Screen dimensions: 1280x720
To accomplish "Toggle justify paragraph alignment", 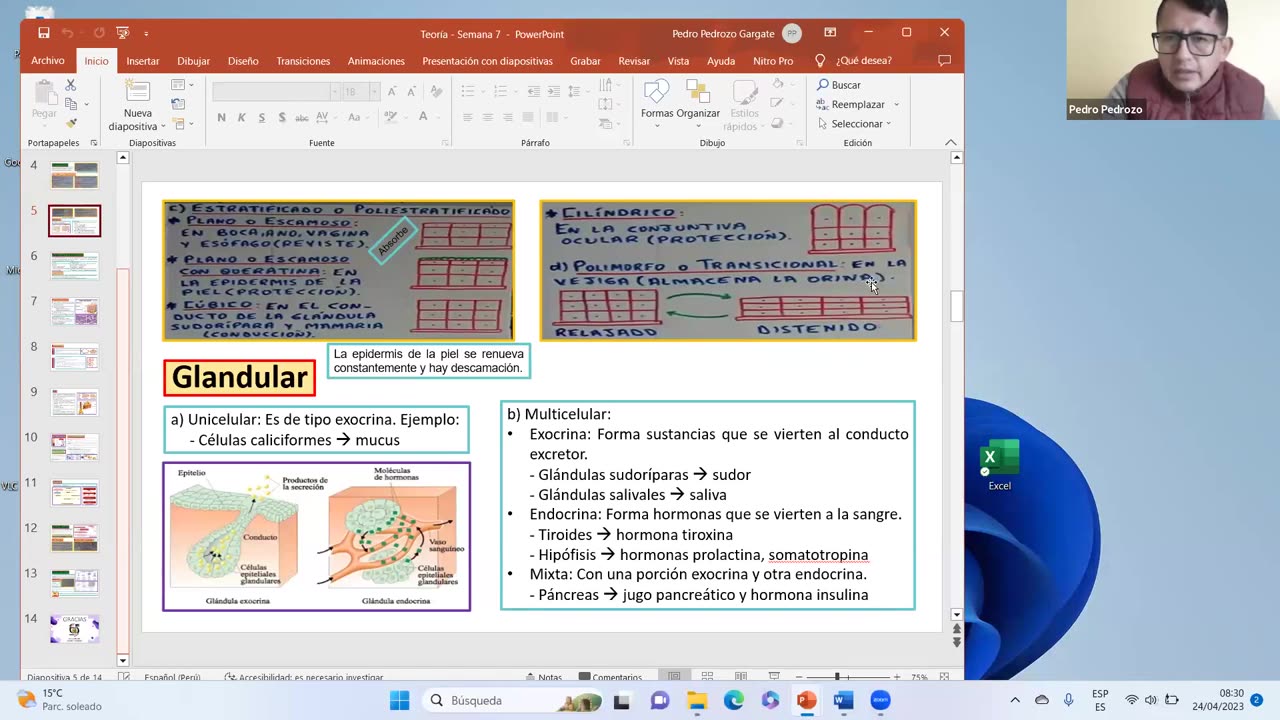I will [x=528, y=117].
